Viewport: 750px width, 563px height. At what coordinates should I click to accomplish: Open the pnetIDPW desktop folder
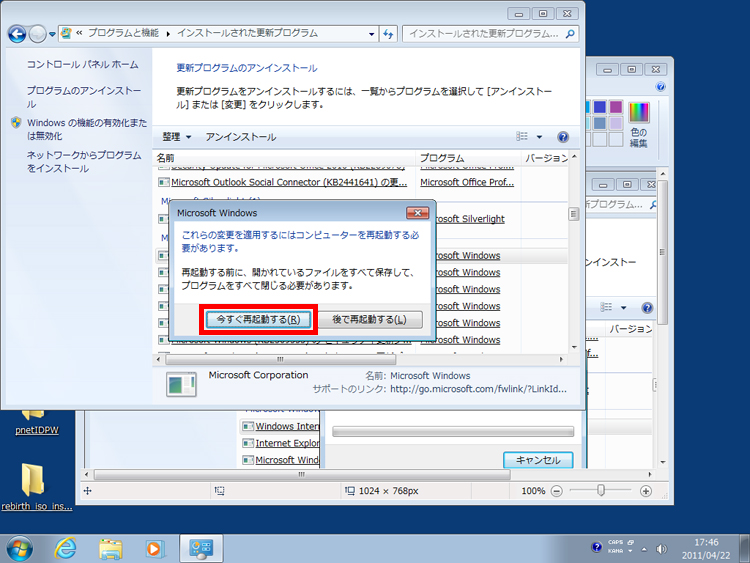(x=36, y=421)
